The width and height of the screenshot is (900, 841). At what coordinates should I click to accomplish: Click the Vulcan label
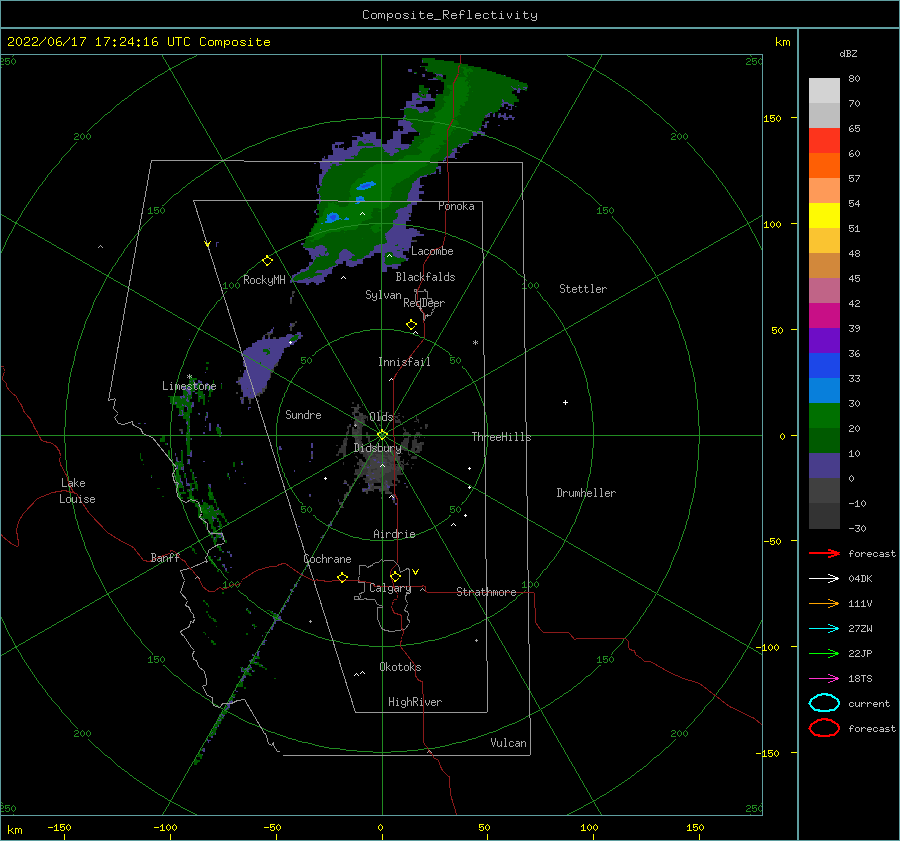509,743
